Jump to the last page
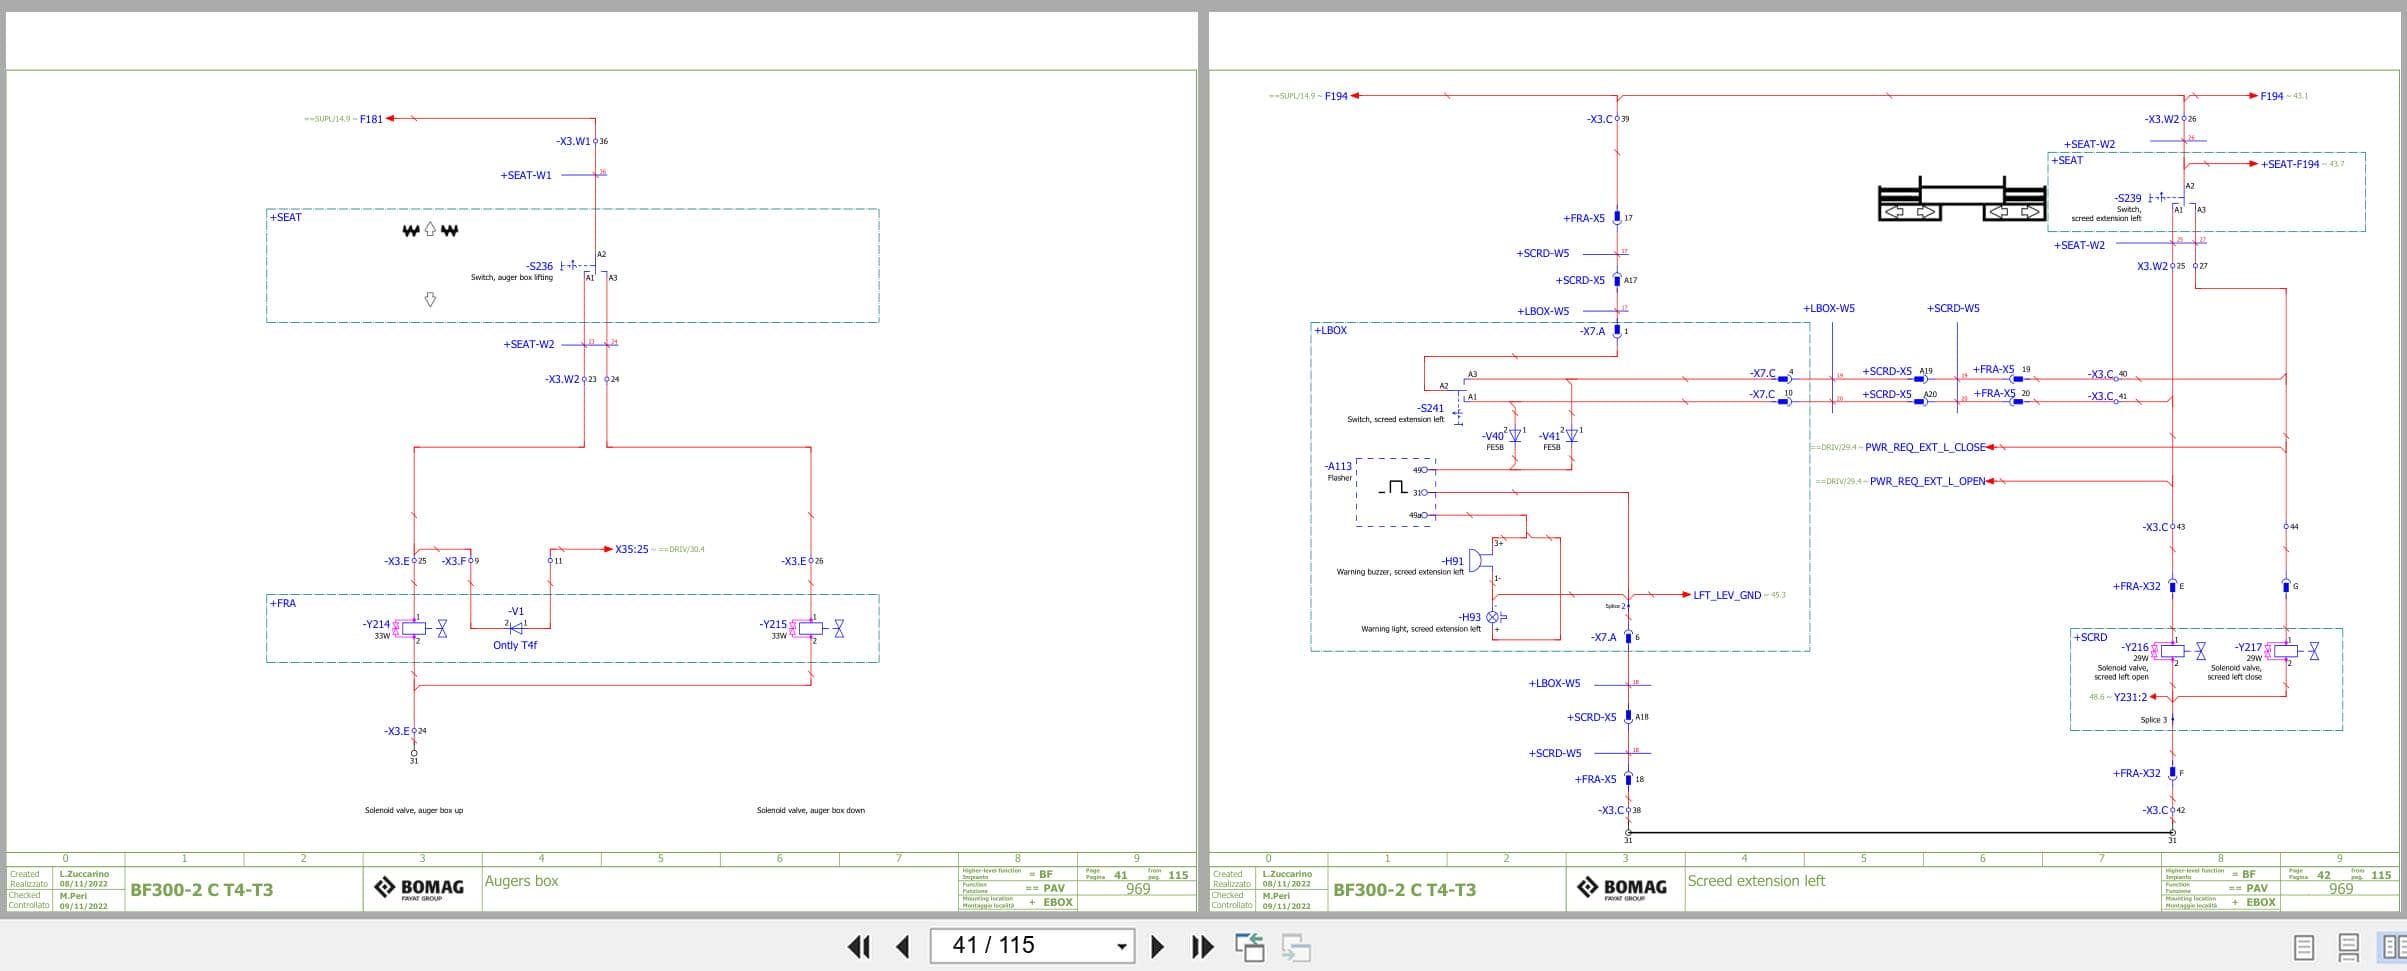This screenshot has height=971, width=2407. (x=1203, y=946)
